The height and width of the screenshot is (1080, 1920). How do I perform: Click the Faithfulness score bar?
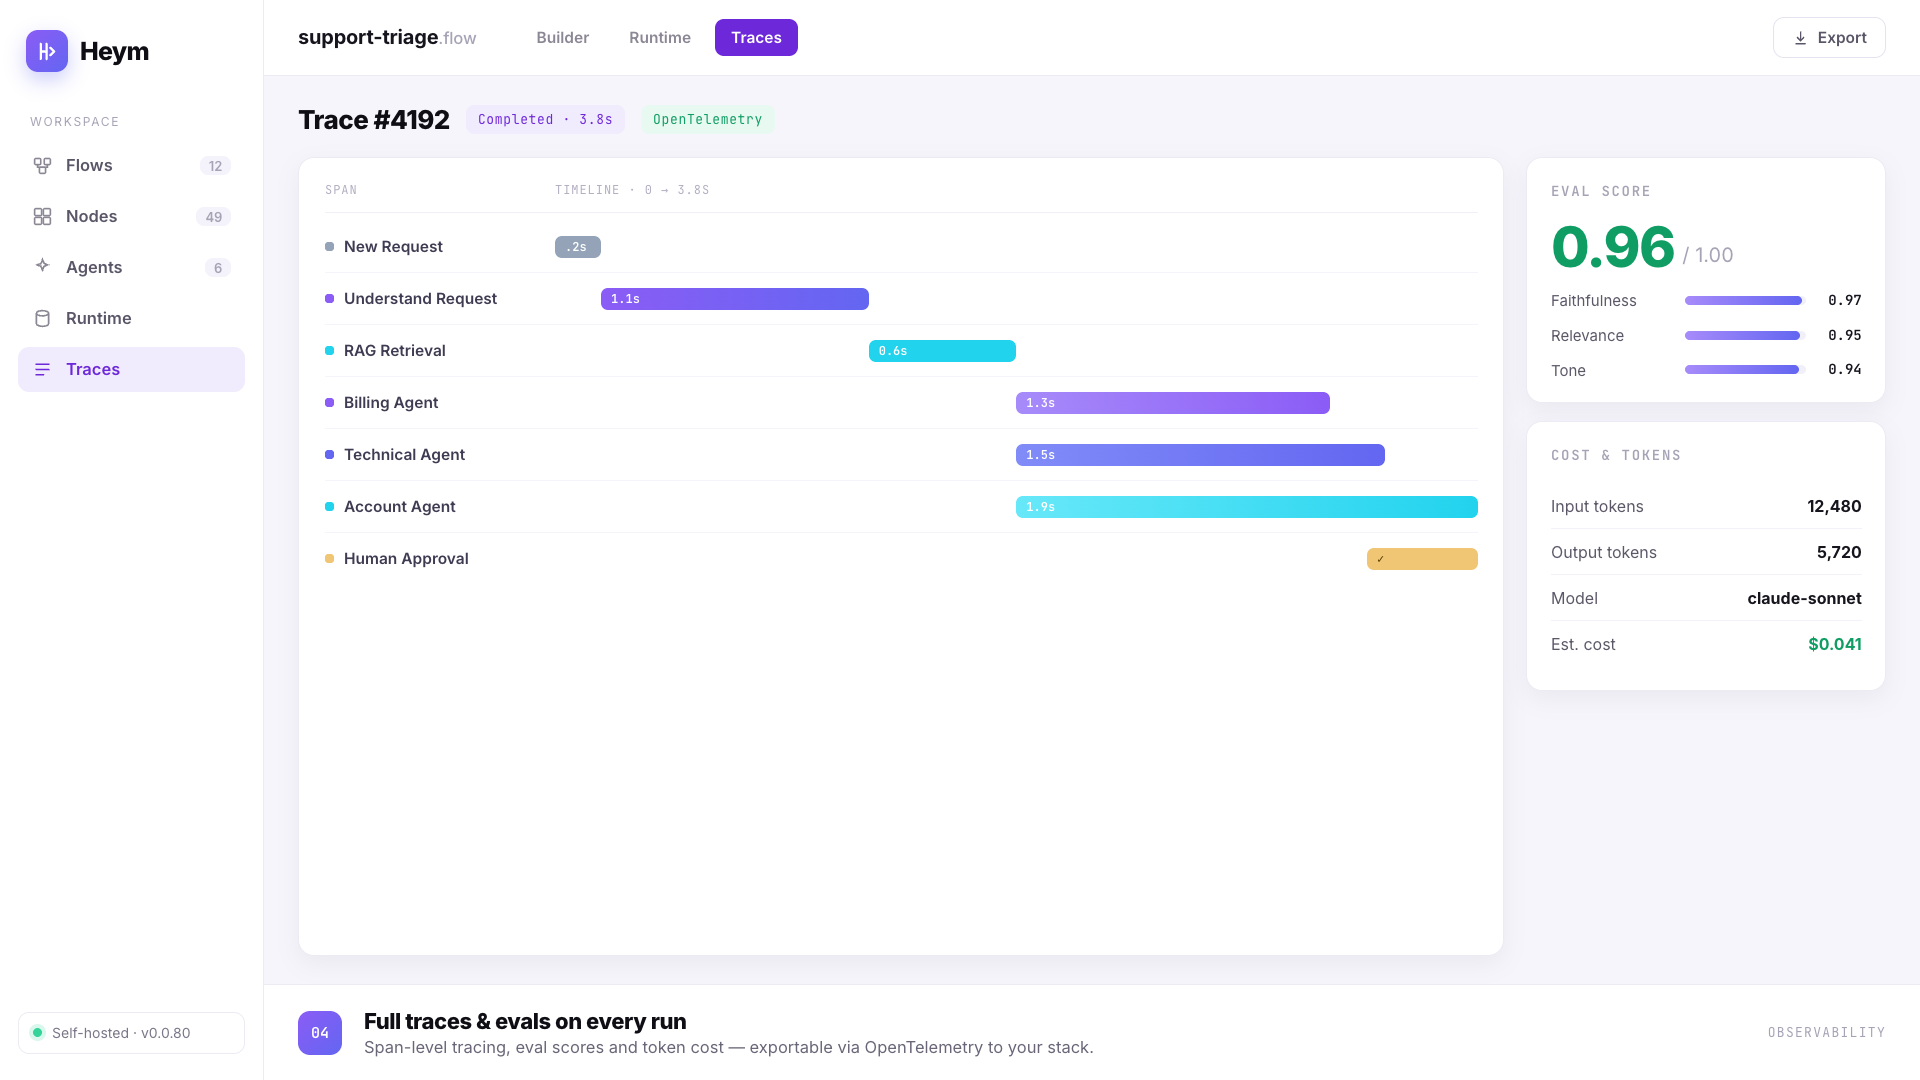point(1743,301)
